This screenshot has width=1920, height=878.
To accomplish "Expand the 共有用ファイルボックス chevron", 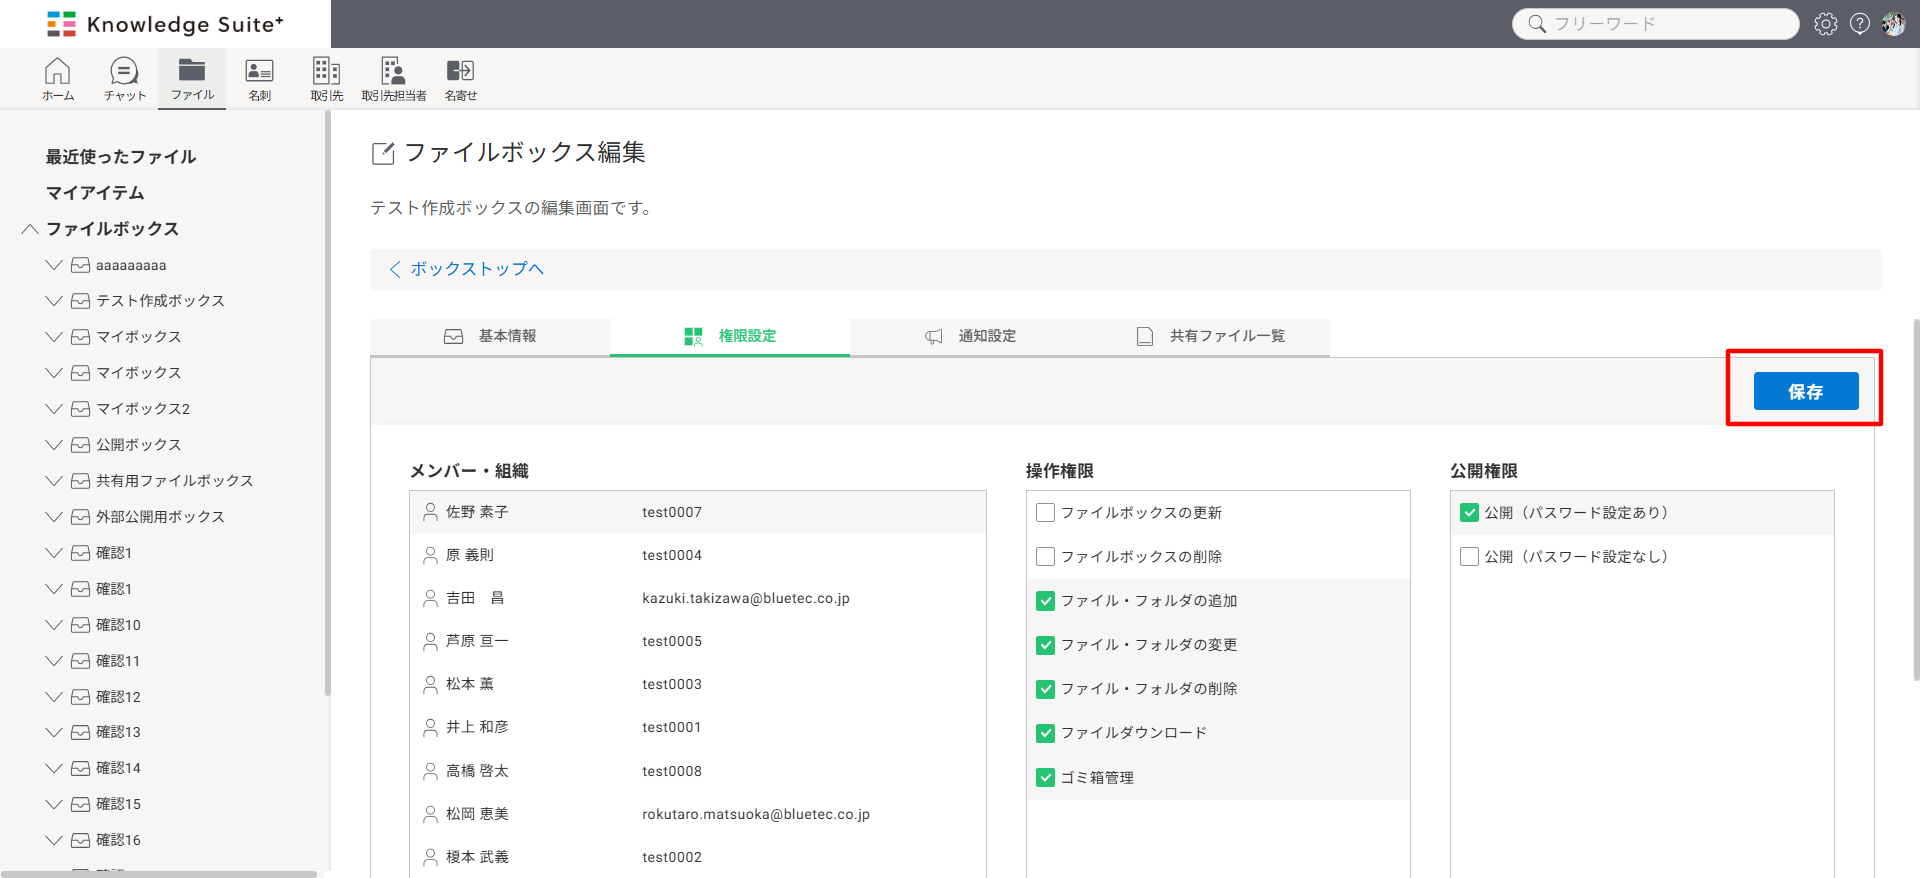I will point(54,481).
